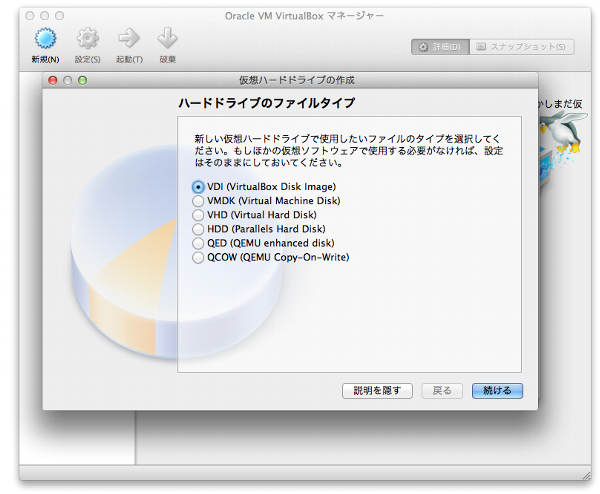Close the 仮想ハードドライブの作成 dialog with red button
The width and height of the screenshot is (600, 494).
pyautogui.click(x=53, y=80)
